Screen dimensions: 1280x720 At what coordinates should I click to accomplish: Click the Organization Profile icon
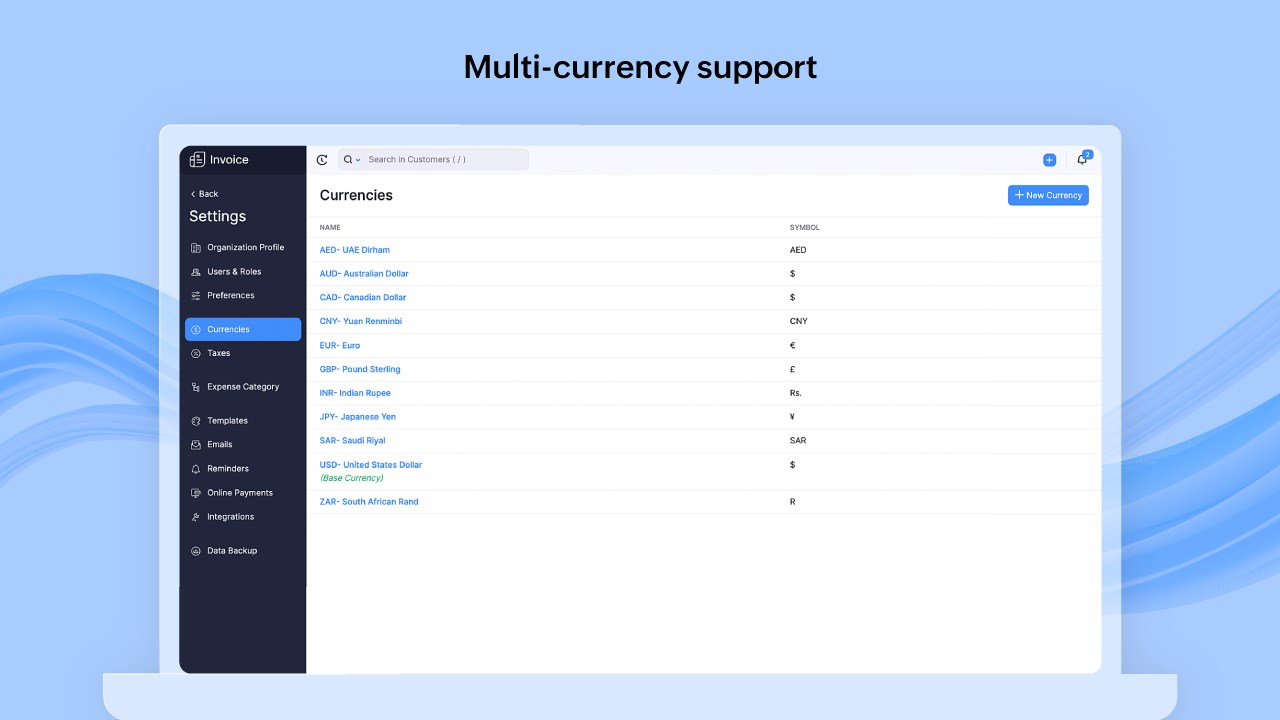(196, 248)
